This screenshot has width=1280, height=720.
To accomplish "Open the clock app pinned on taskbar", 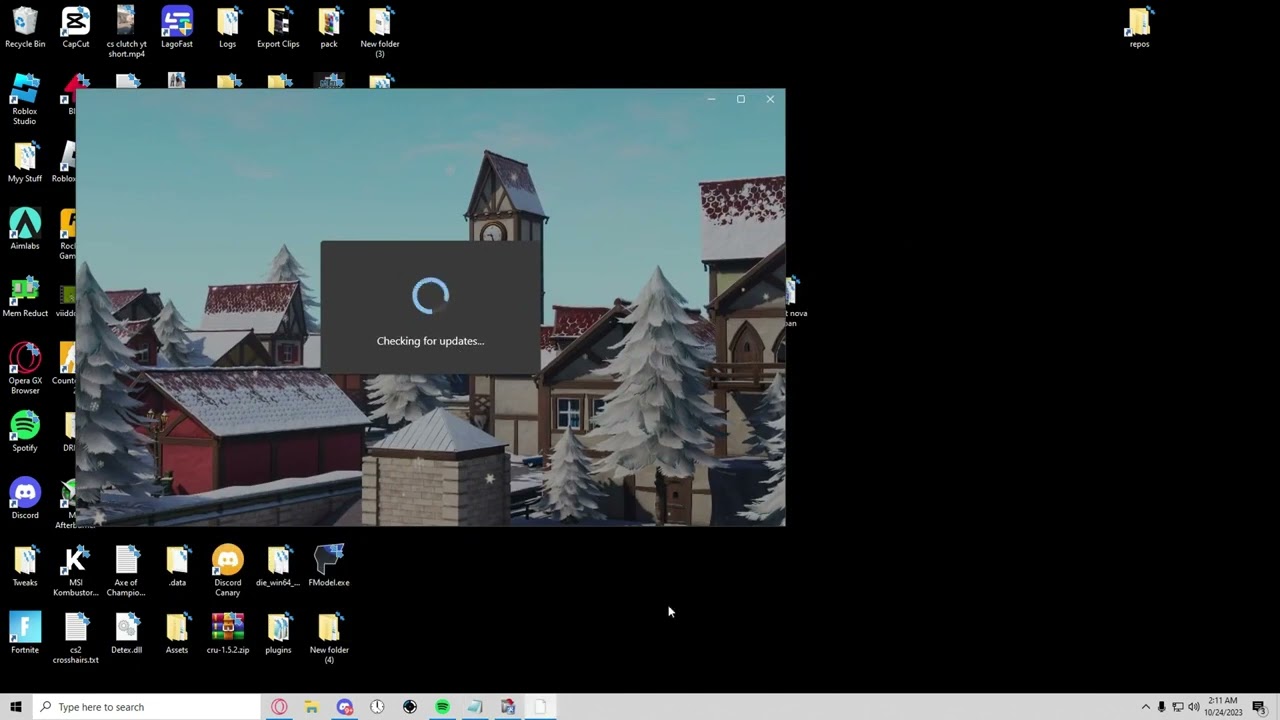I will pos(377,707).
